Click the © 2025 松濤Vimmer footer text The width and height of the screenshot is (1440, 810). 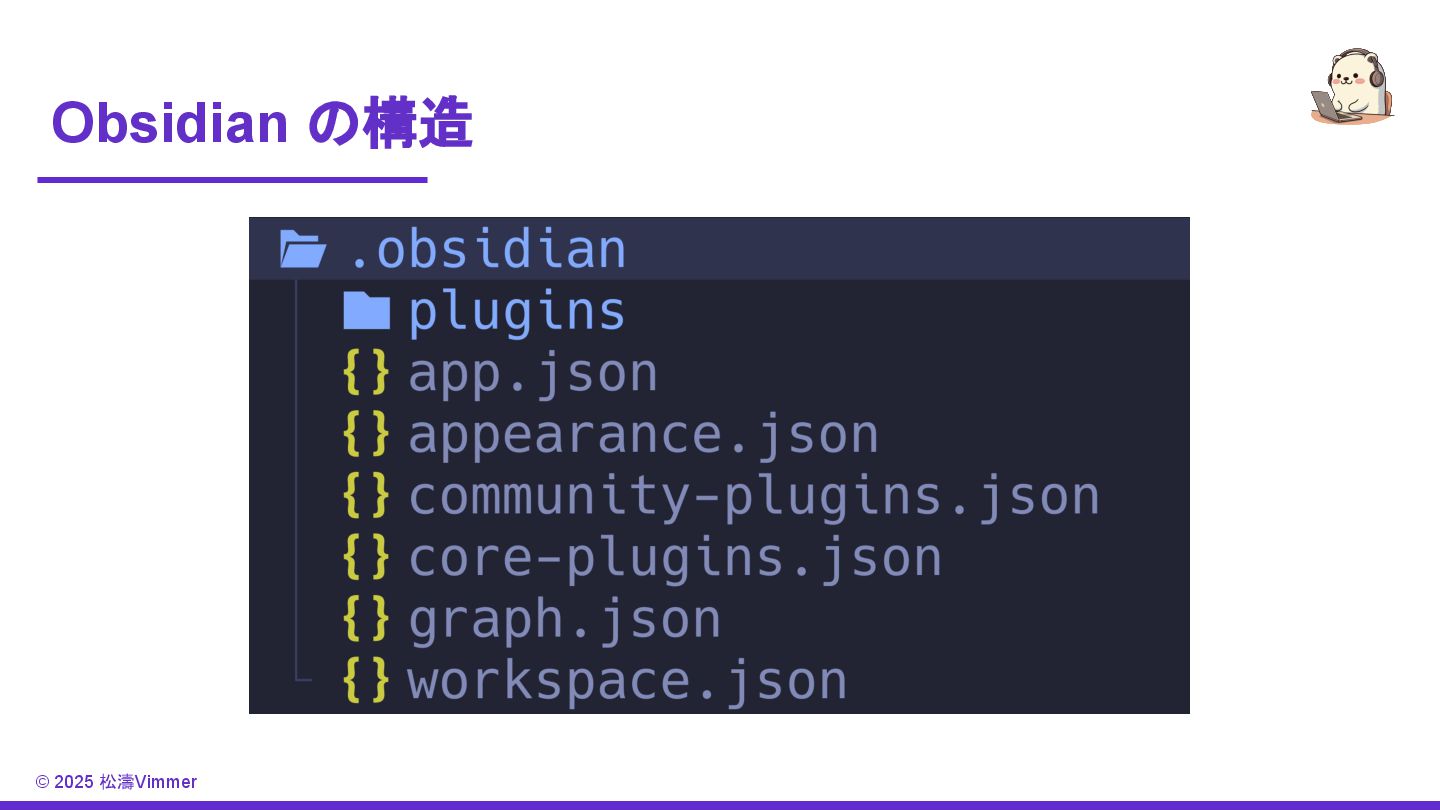click(x=116, y=782)
